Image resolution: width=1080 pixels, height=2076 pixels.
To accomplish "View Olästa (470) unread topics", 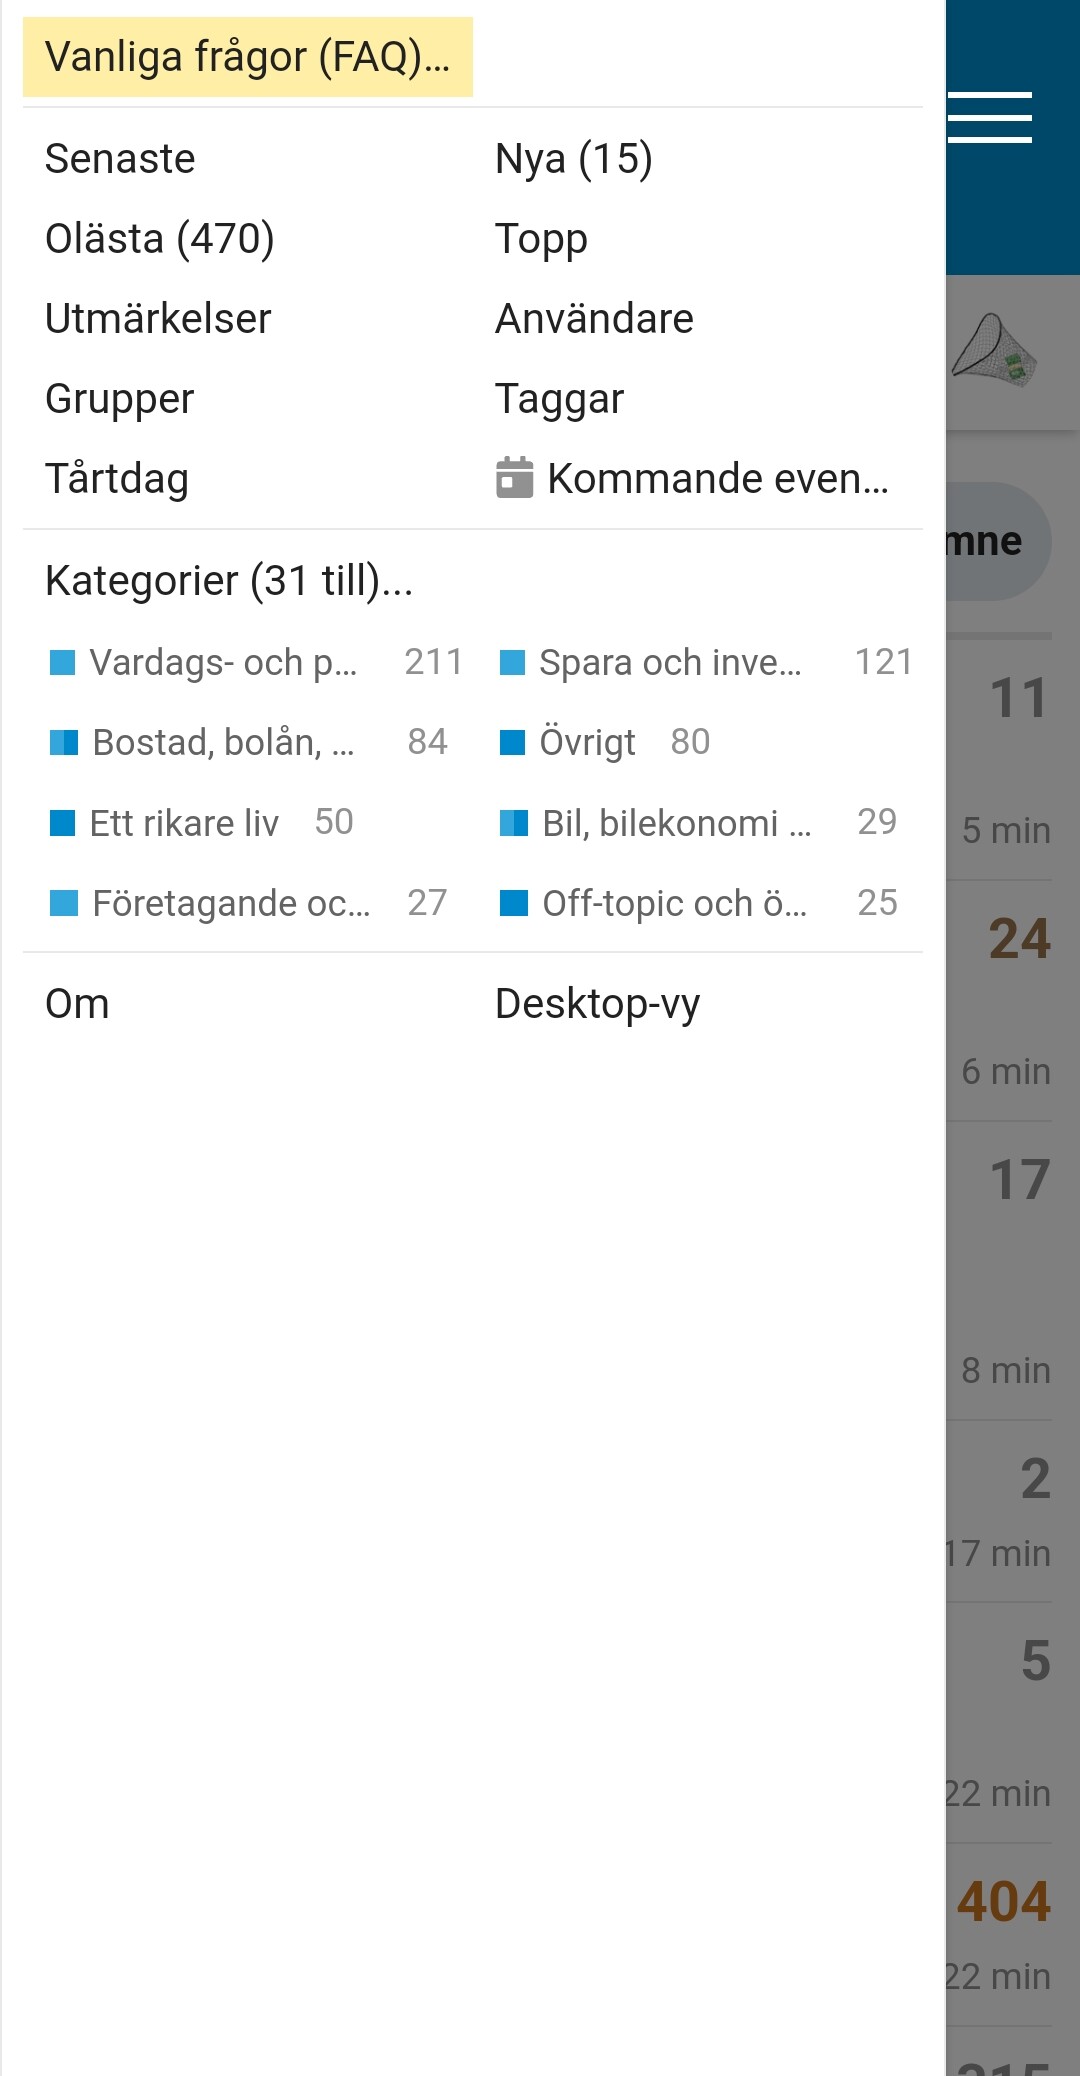I will (x=159, y=239).
